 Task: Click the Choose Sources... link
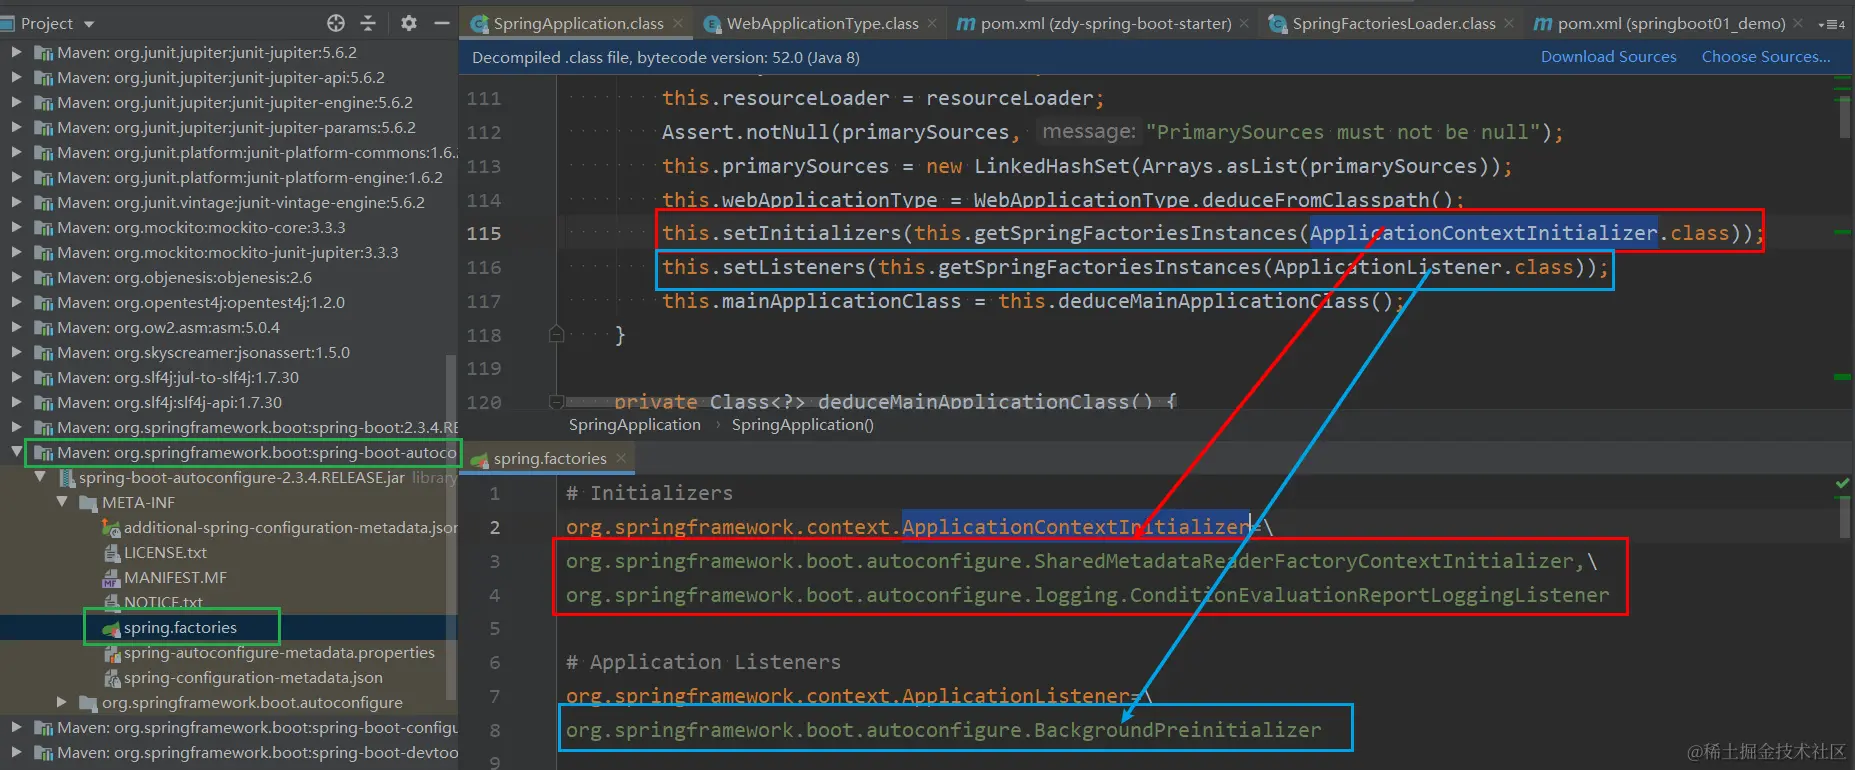(x=1766, y=57)
